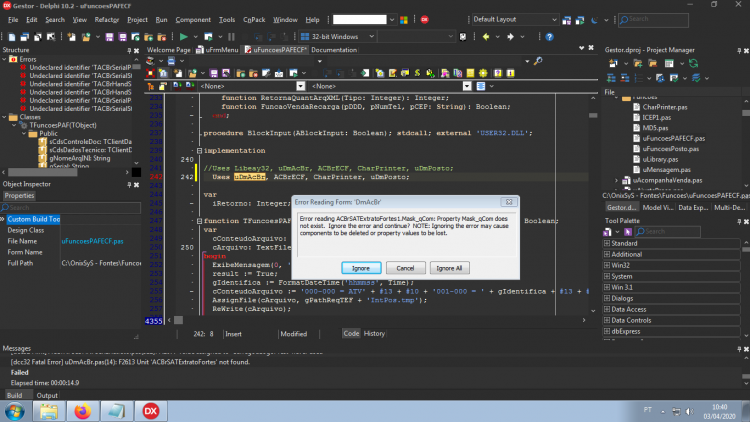The width and height of the screenshot is (750, 422).
Task: Click the blue Help question mark icon
Action: point(549,37)
